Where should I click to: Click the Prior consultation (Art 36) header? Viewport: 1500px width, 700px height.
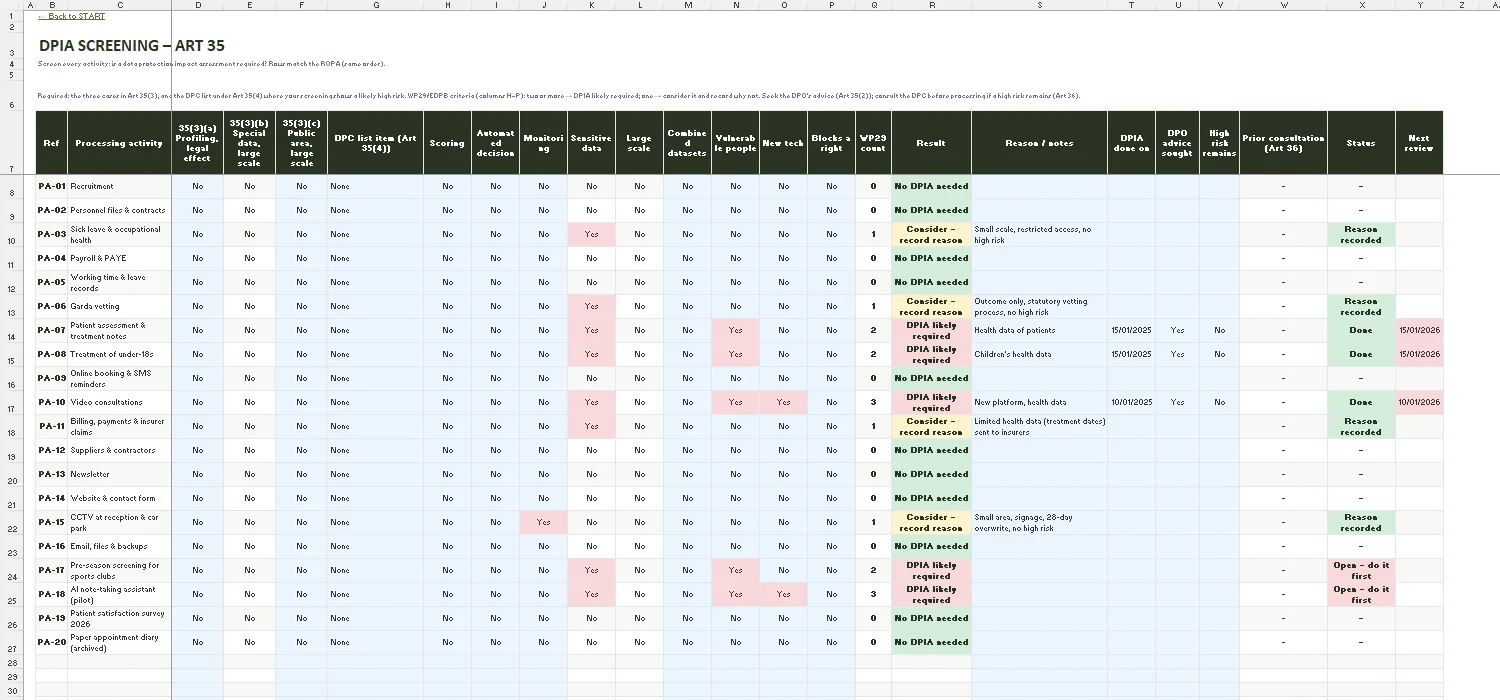click(1284, 143)
